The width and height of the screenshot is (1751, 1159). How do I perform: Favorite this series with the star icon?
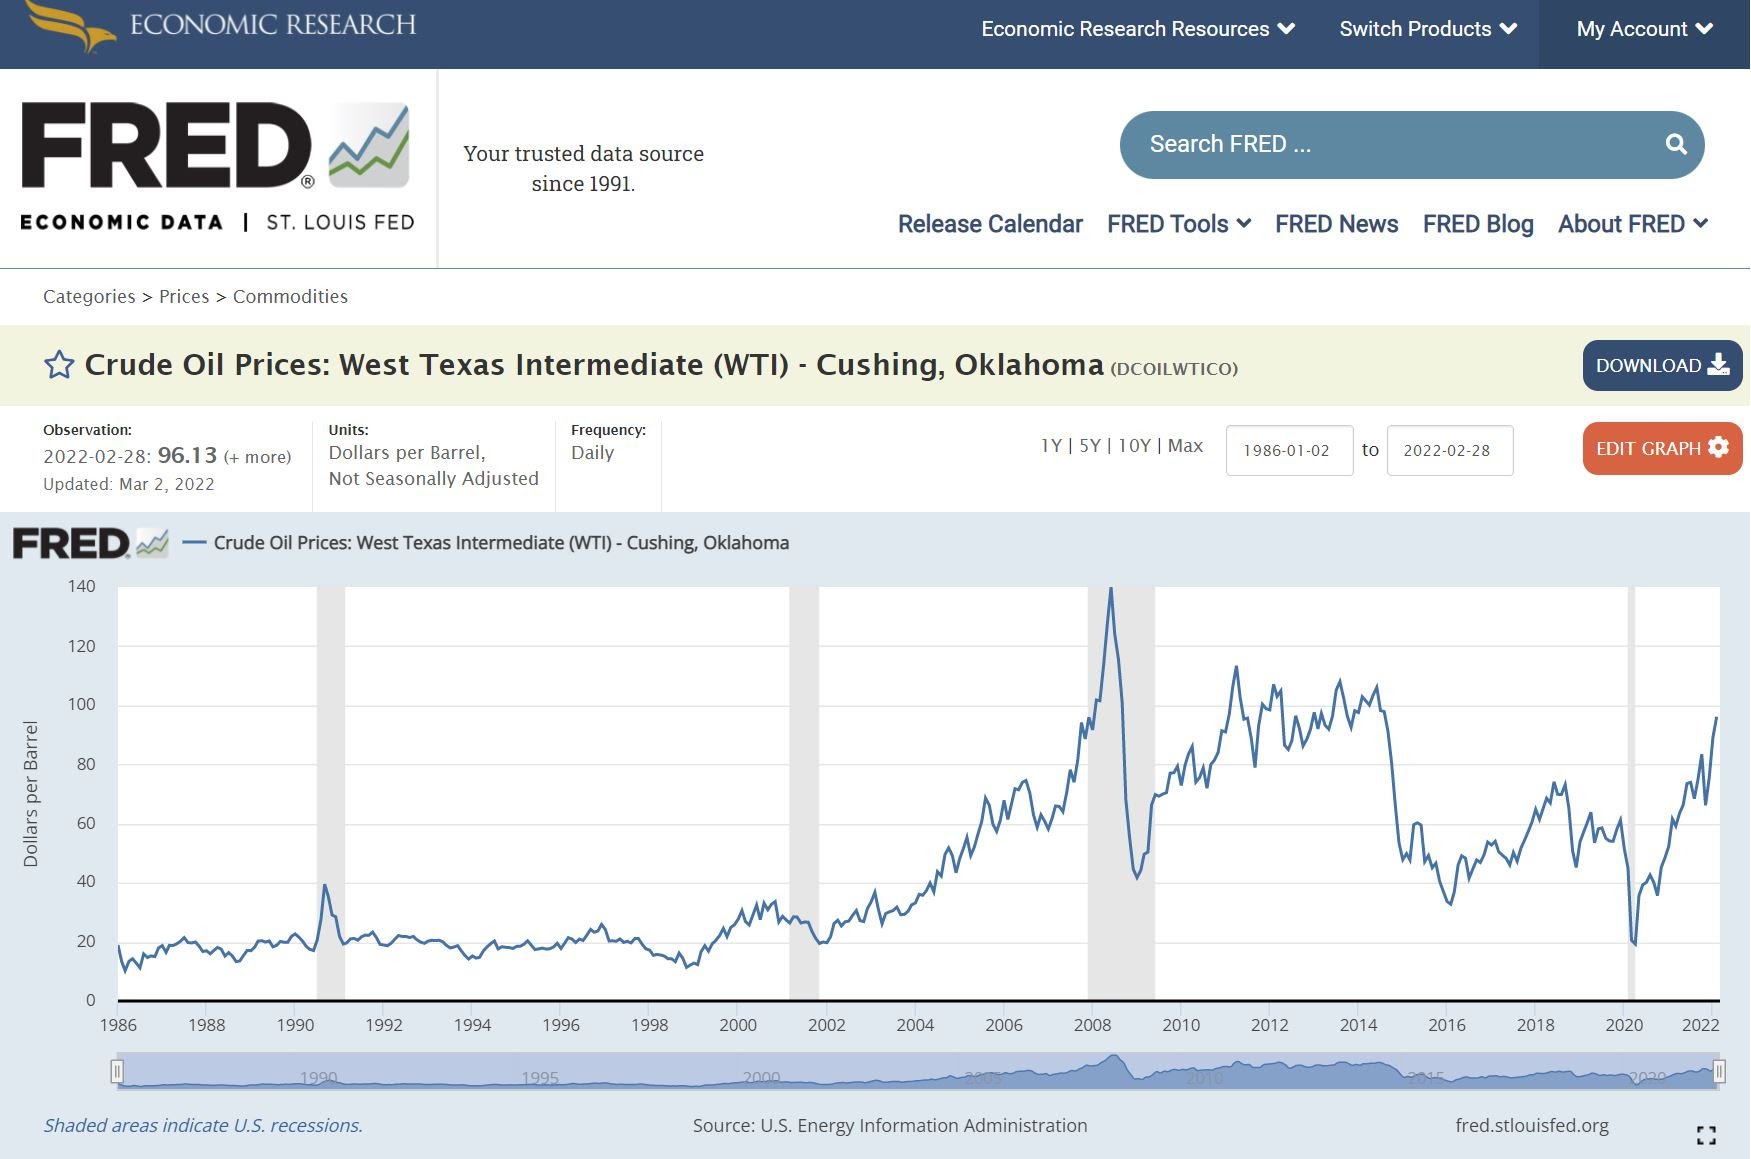[x=59, y=365]
